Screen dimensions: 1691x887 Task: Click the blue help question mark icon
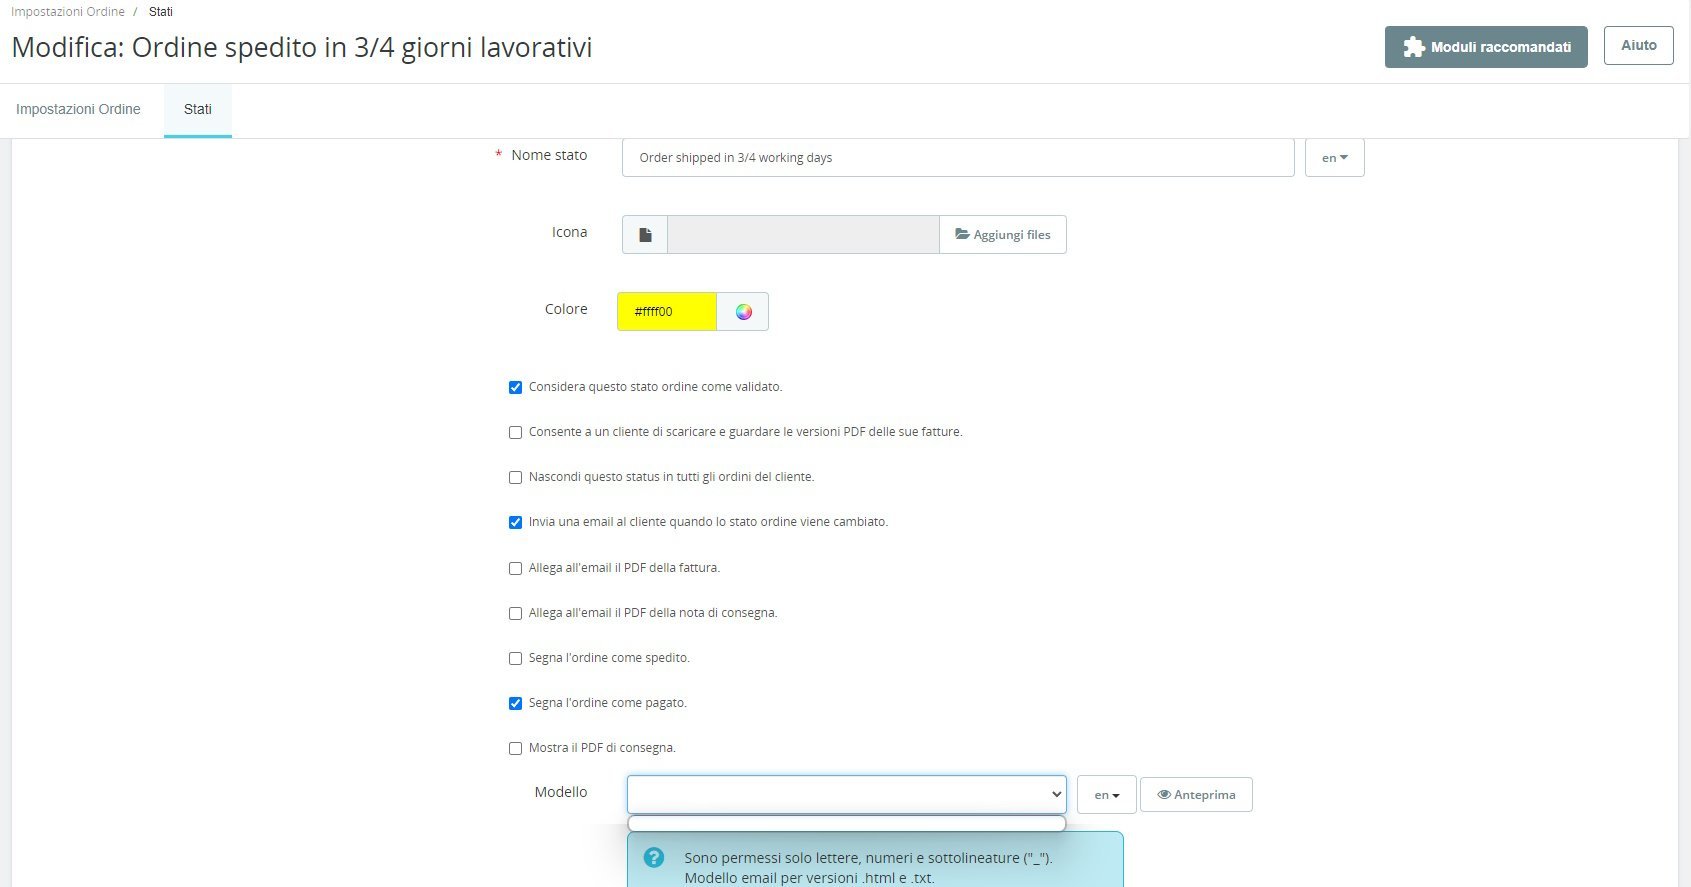coord(654,857)
